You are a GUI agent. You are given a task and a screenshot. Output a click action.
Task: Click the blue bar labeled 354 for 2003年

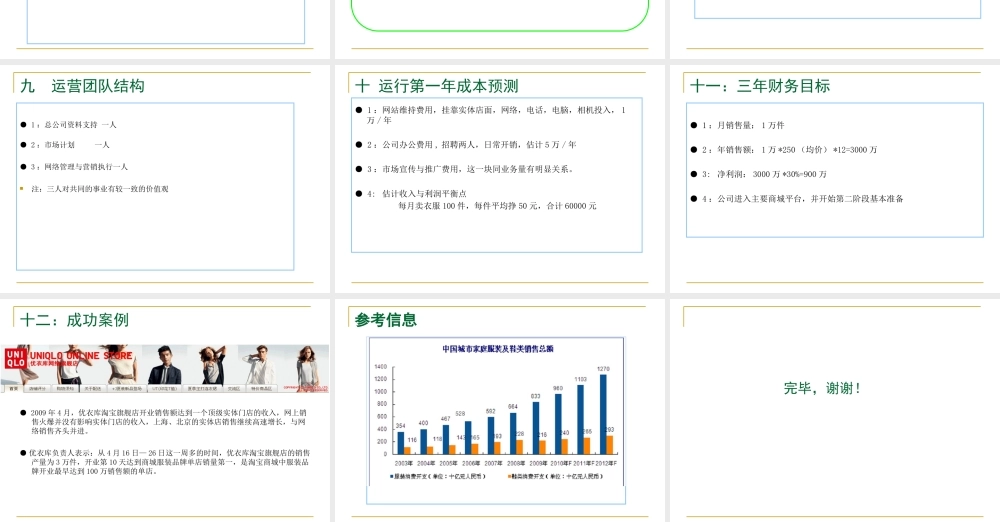[401, 443]
